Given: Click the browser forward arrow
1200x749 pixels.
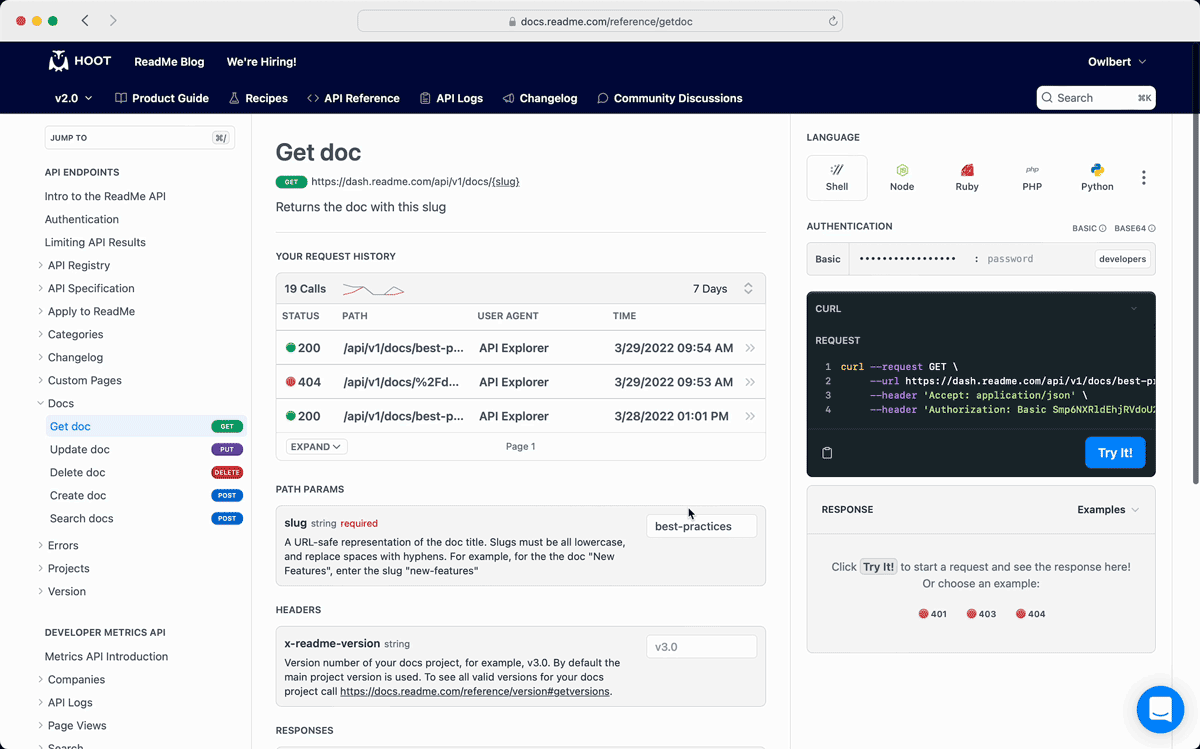Looking at the screenshot, I should (113, 20).
